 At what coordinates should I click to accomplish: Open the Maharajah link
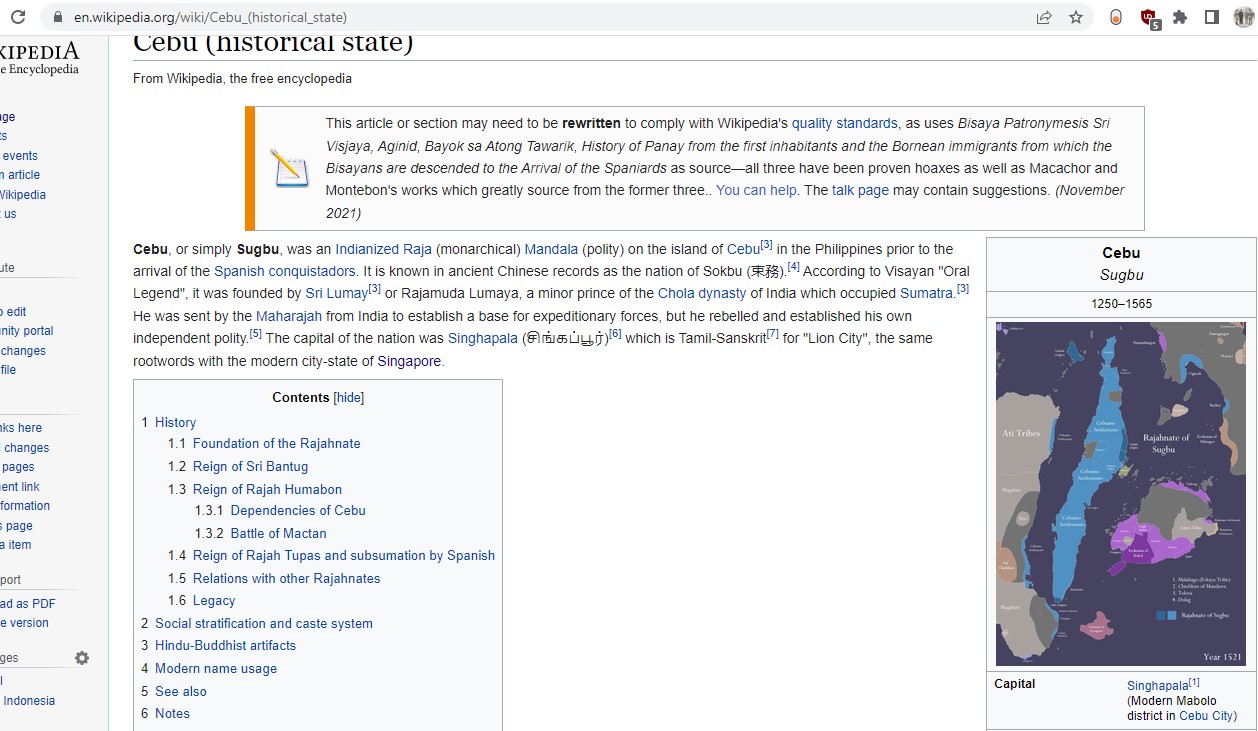tap(289, 317)
